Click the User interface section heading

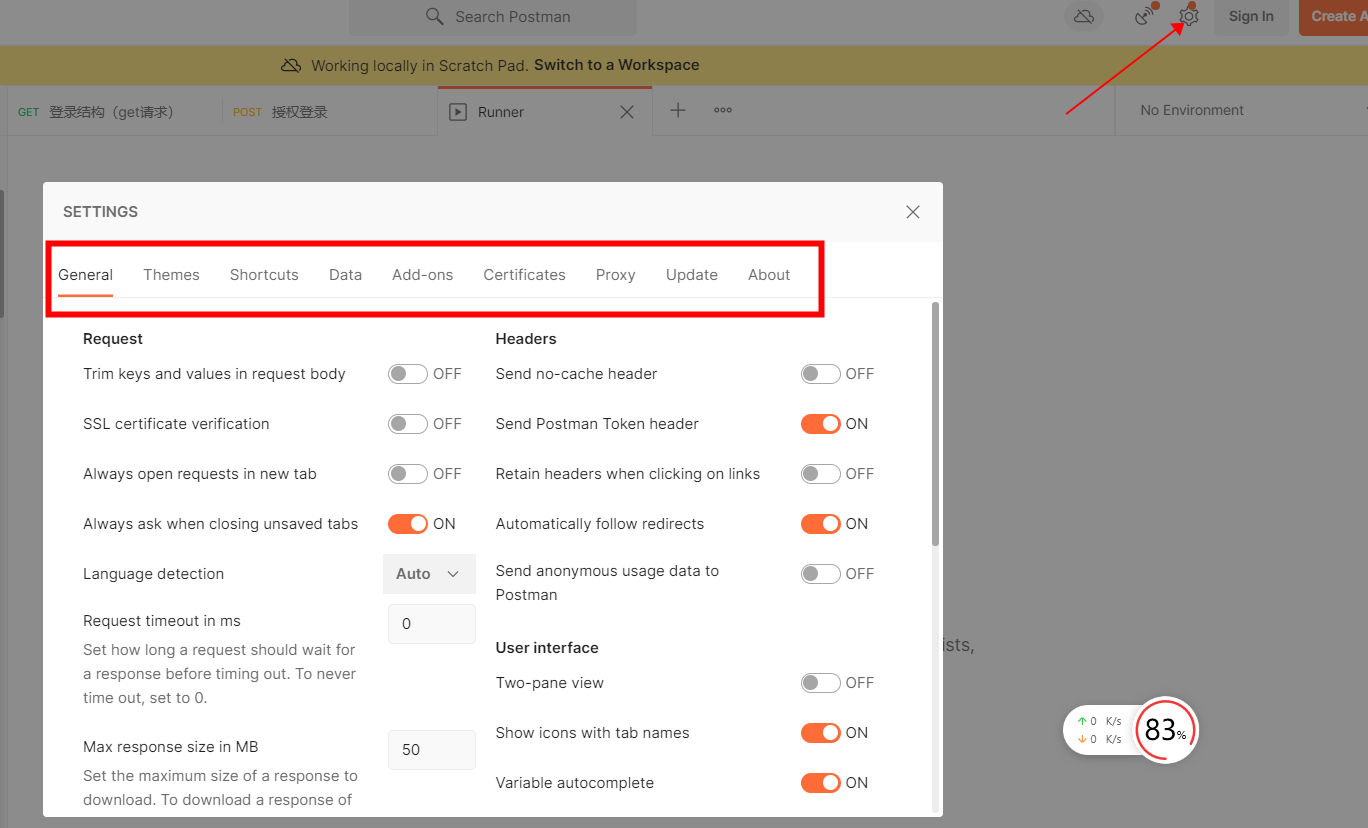(547, 648)
